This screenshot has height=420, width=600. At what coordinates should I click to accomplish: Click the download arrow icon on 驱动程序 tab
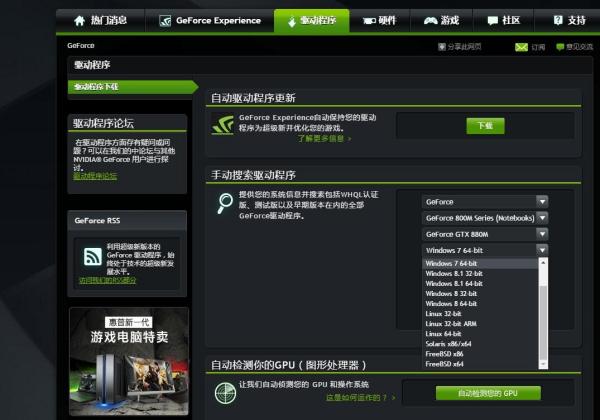[292, 22]
